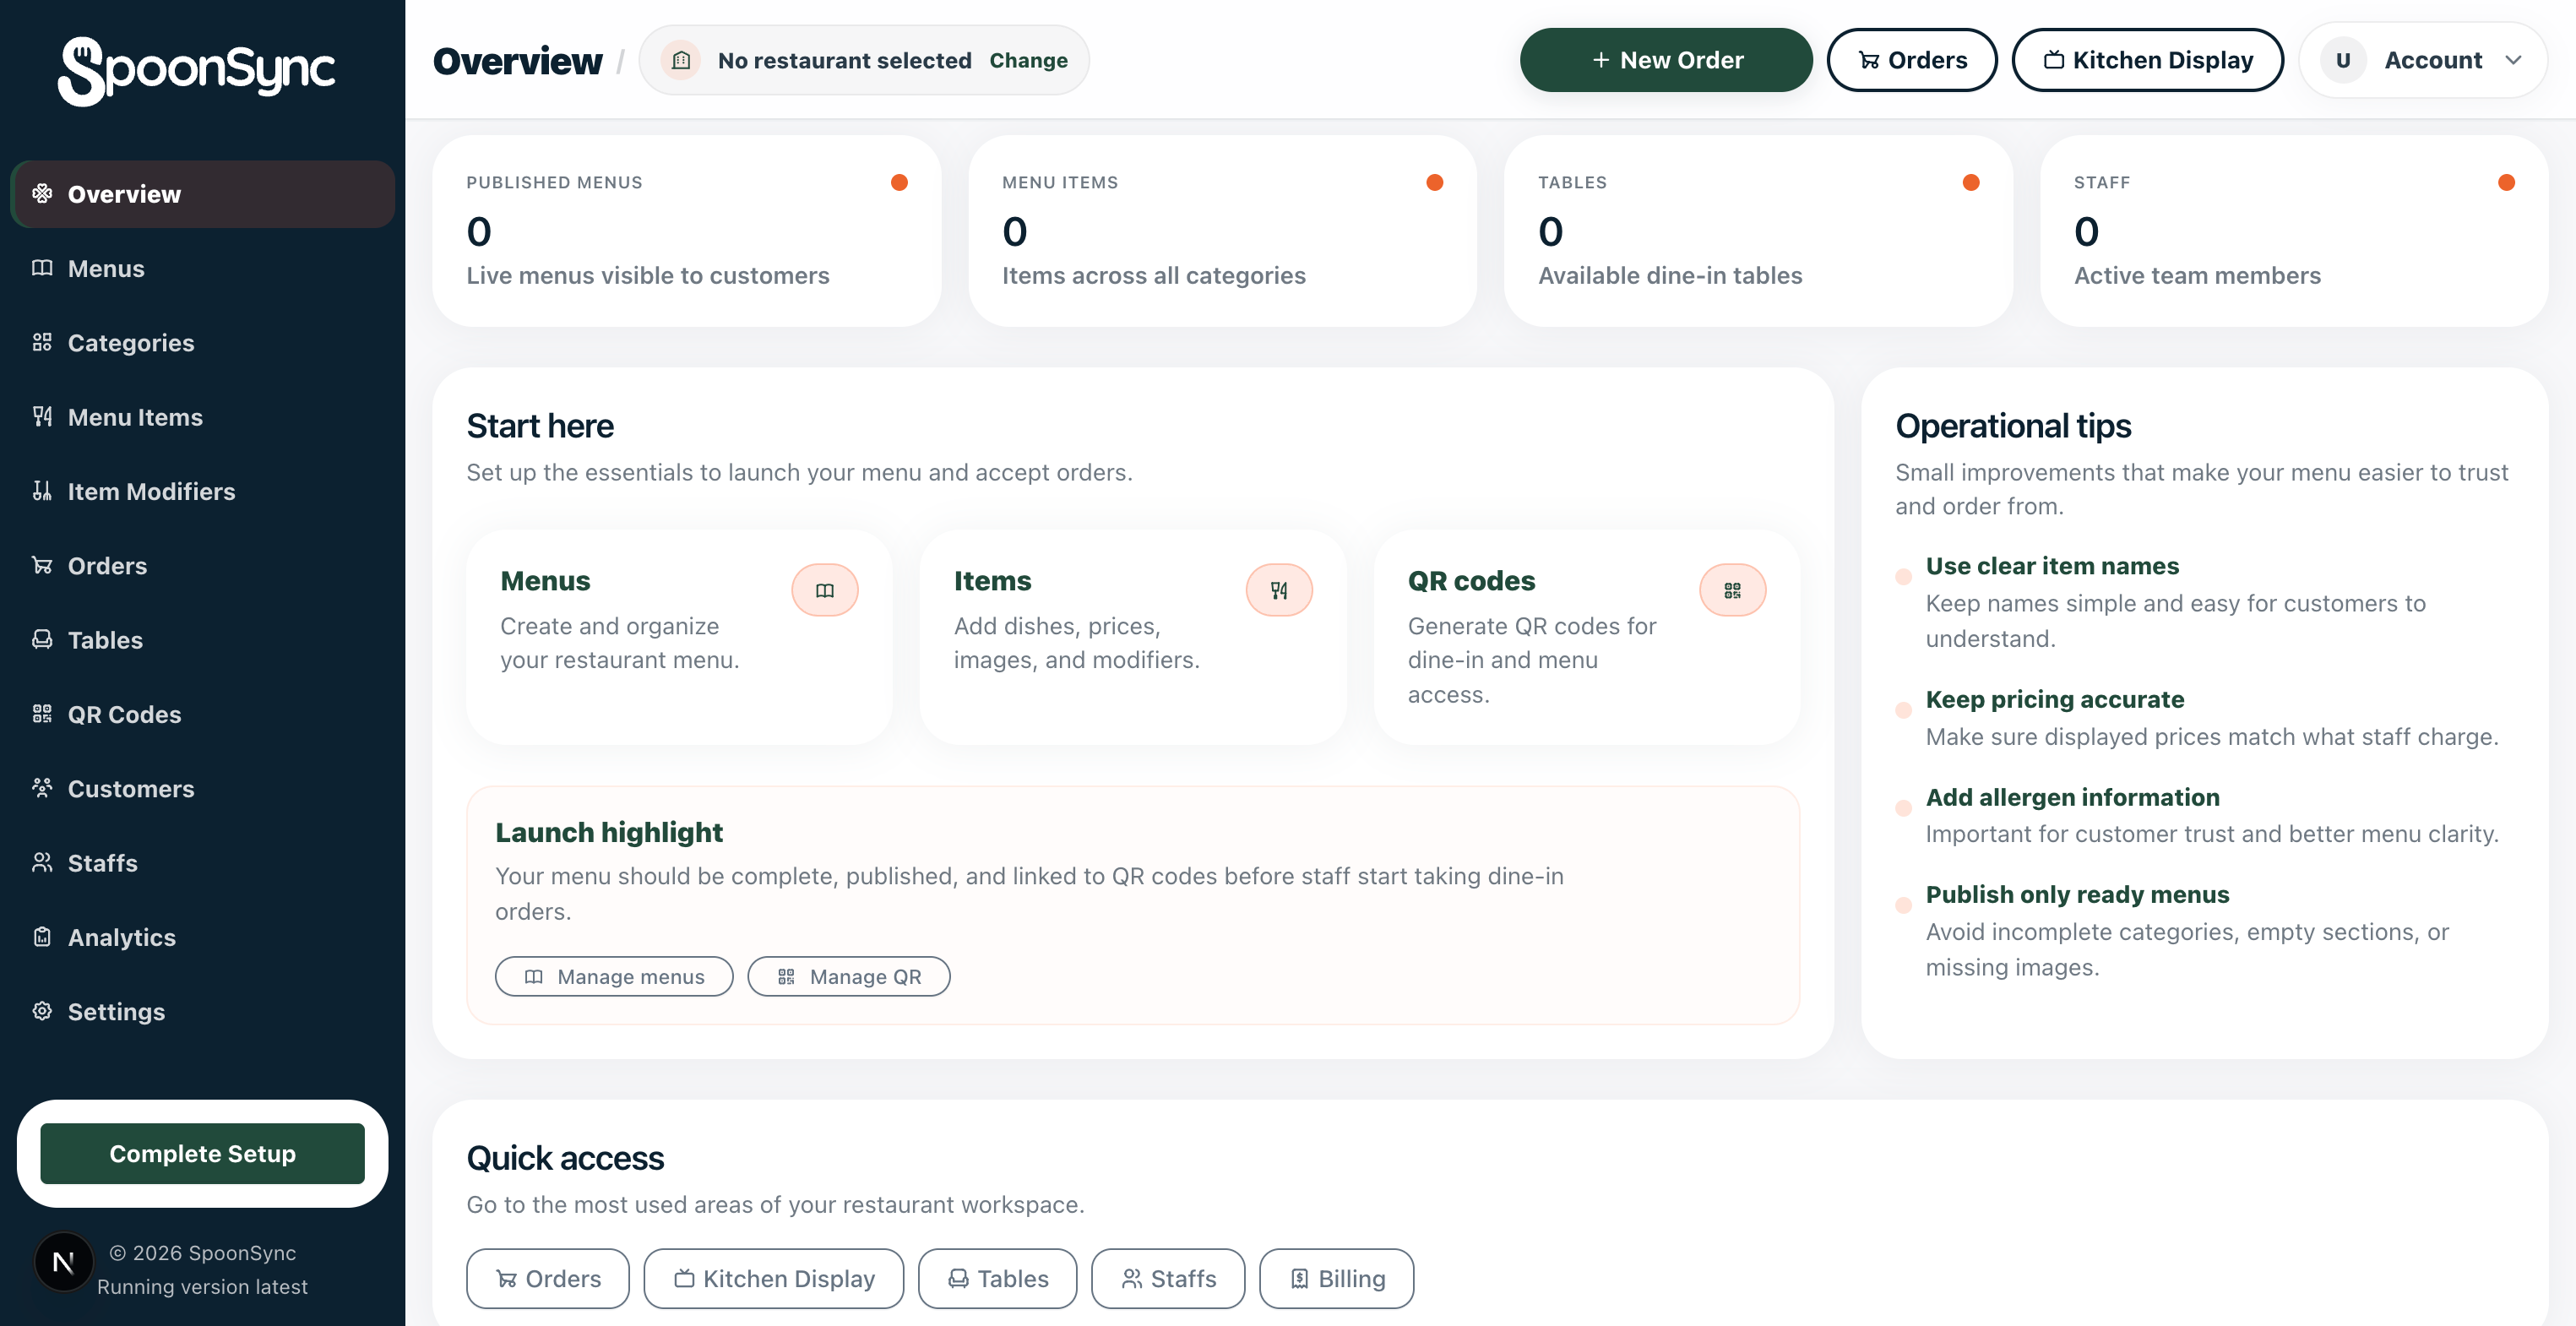Select Menu Items in sidebar

click(203, 417)
